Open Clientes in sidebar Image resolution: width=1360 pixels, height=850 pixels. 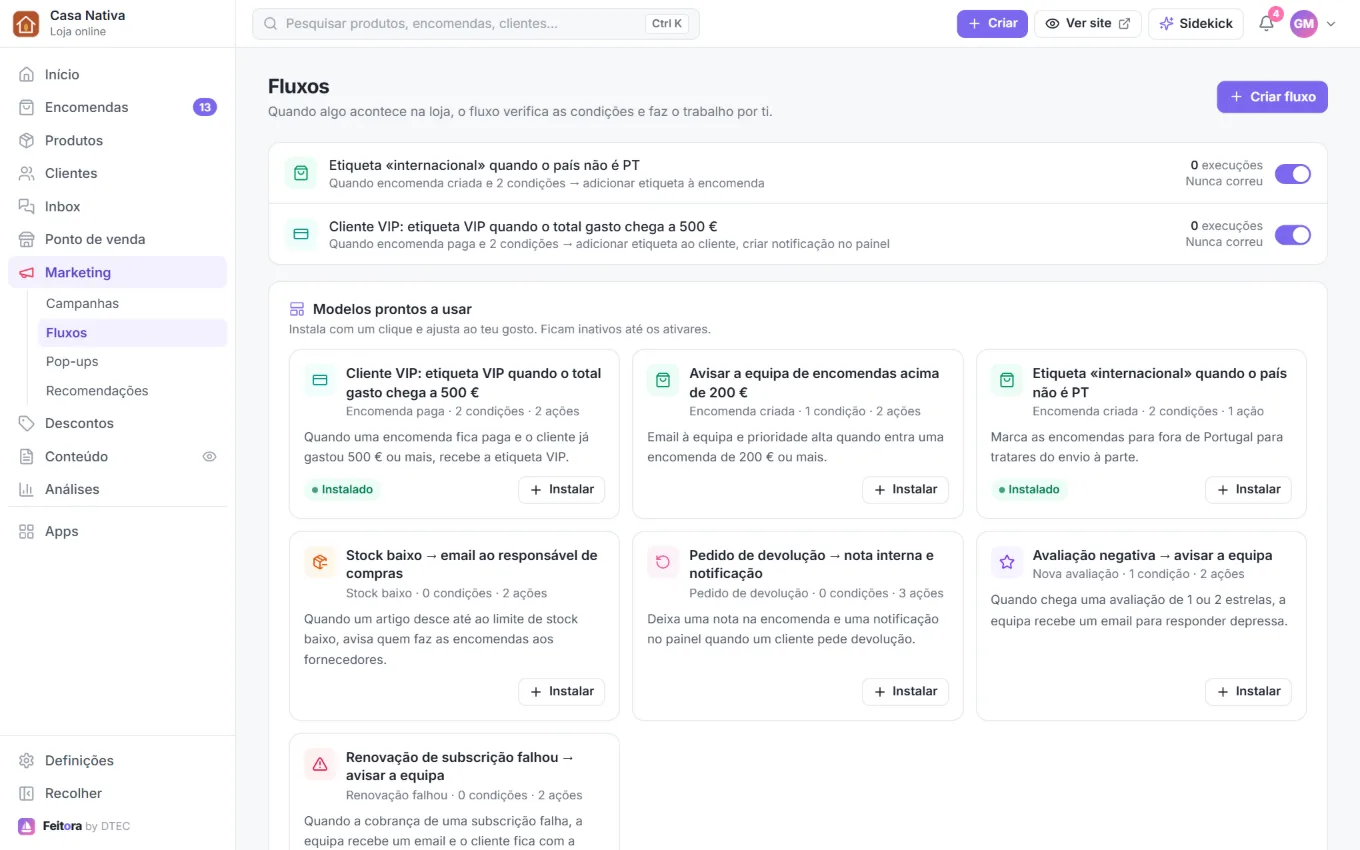118,173
